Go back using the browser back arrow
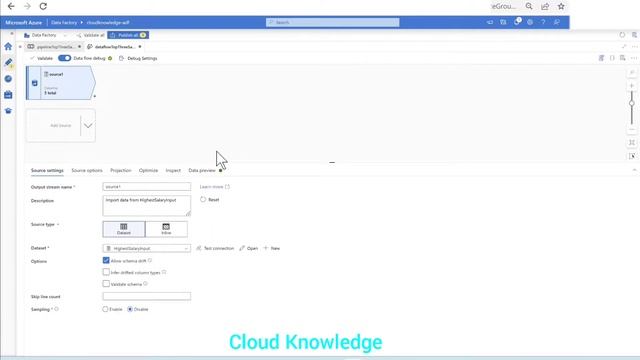The width and height of the screenshot is (640, 360). [11, 6]
